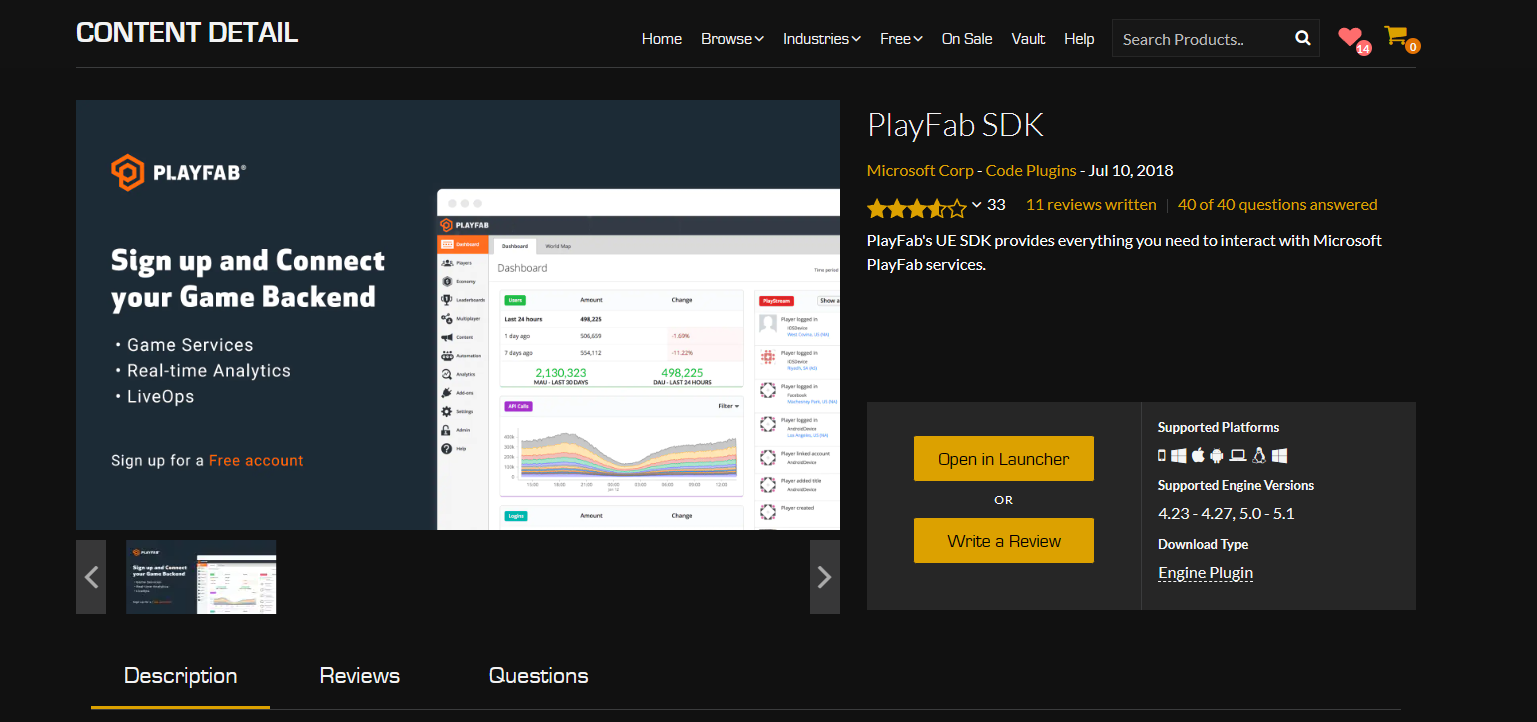Open the Microsoft Corp seller link
The image size is (1537, 722).
(x=920, y=171)
